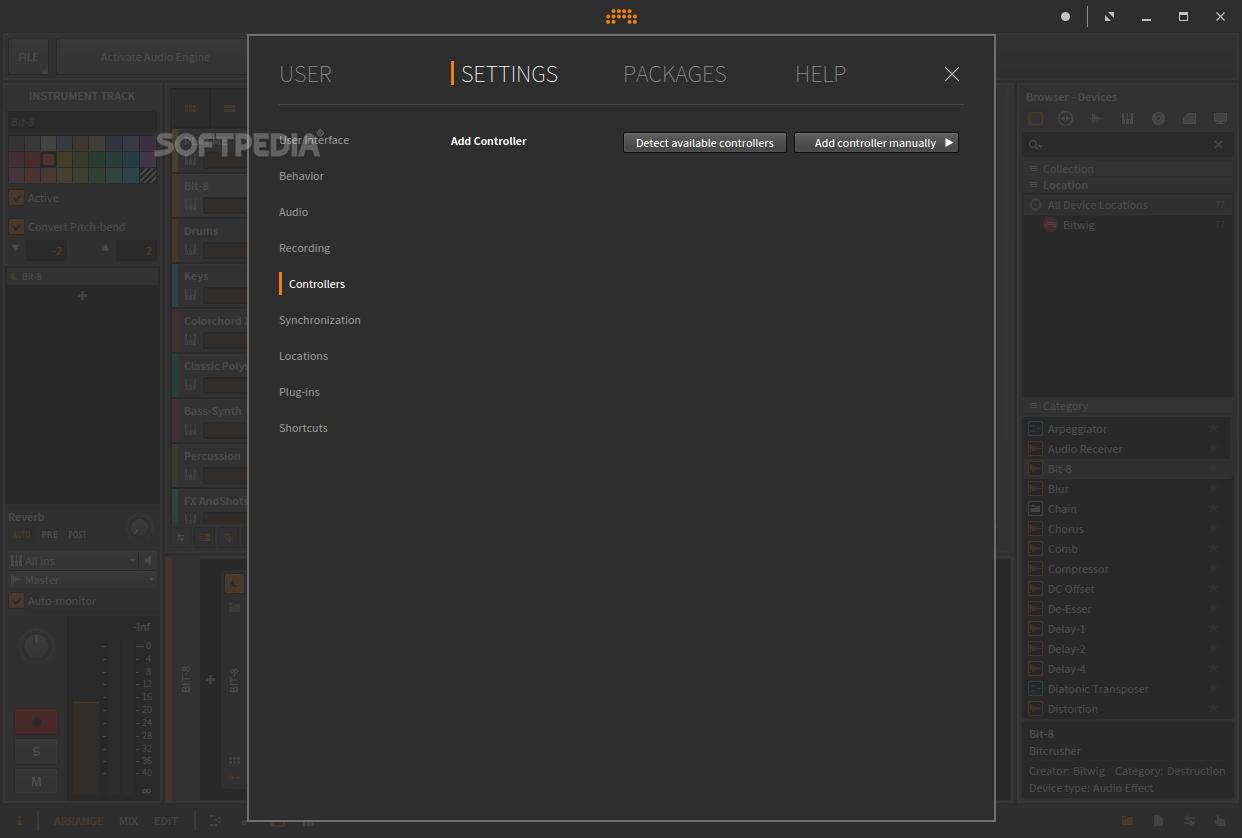Open the Add controller manually dropdown
The image size is (1242, 838).
(876, 143)
